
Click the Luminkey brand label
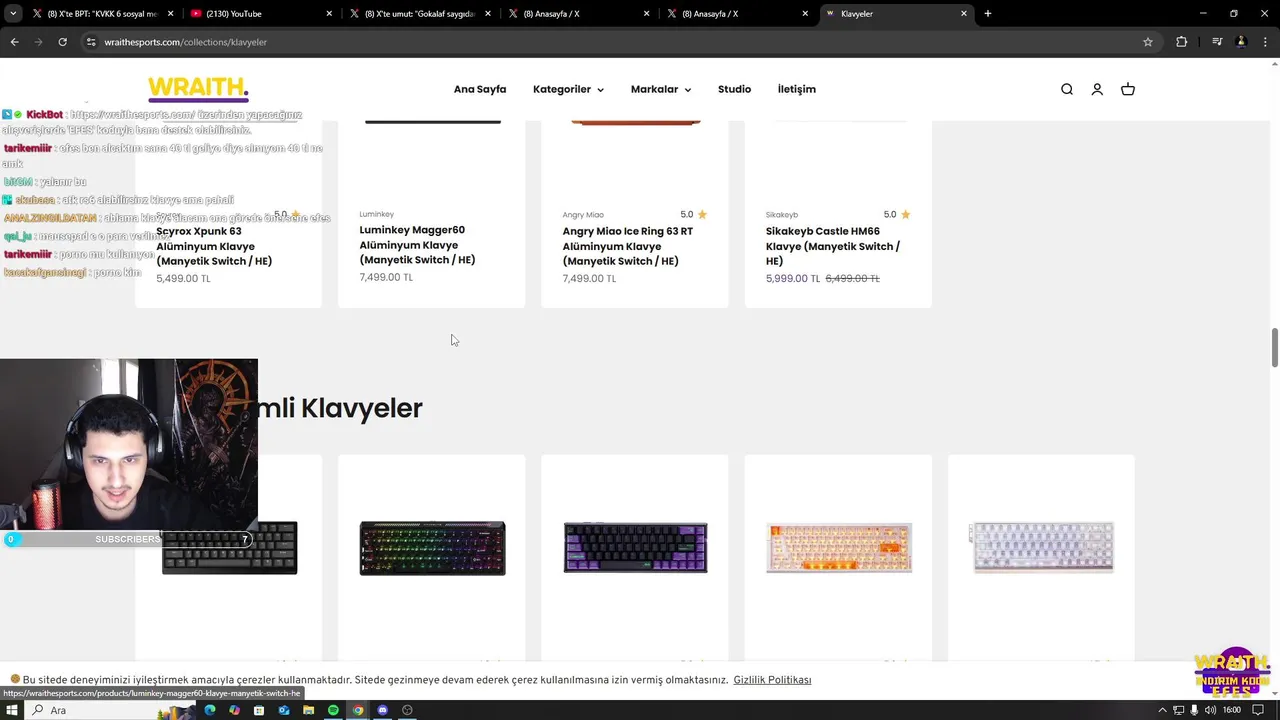377,214
